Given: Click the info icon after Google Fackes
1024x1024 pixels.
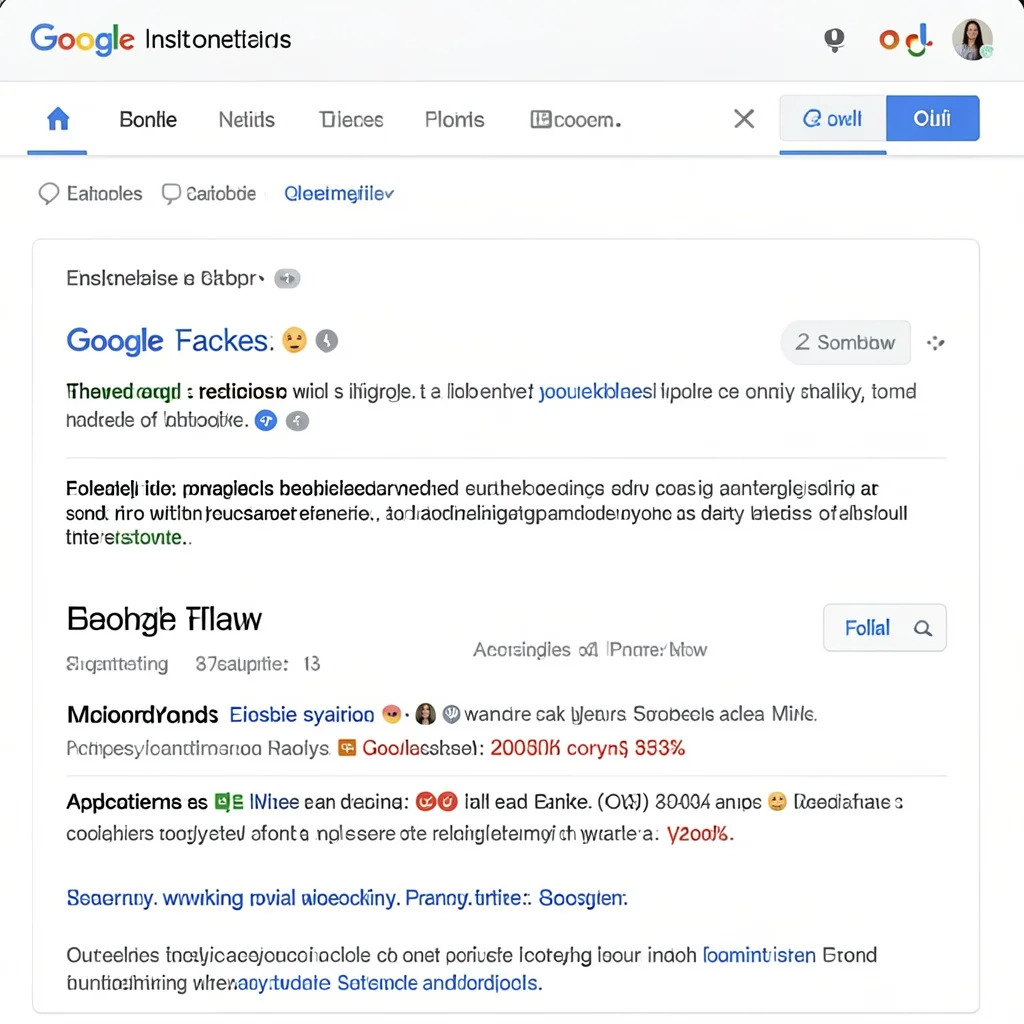Looking at the screenshot, I should (x=326, y=340).
